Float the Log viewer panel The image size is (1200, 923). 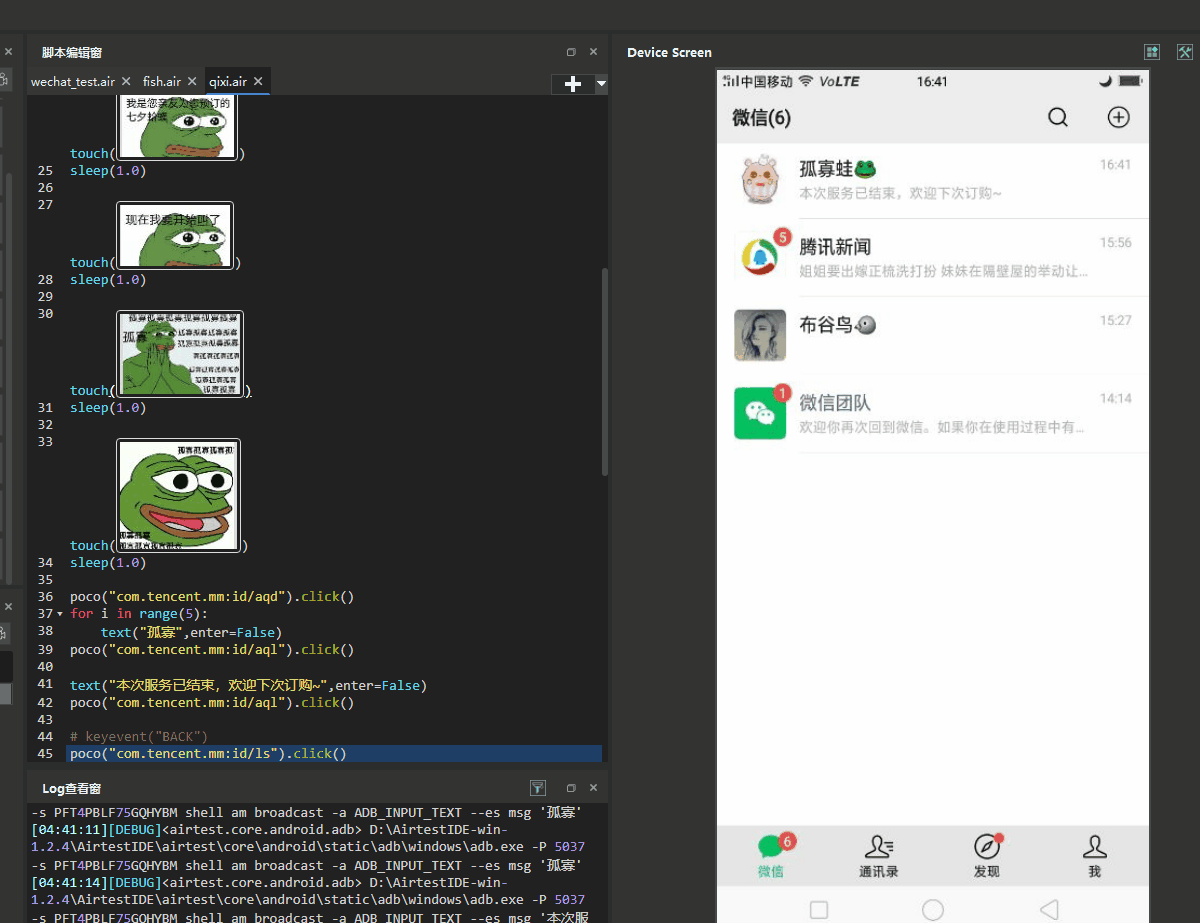click(571, 788)
